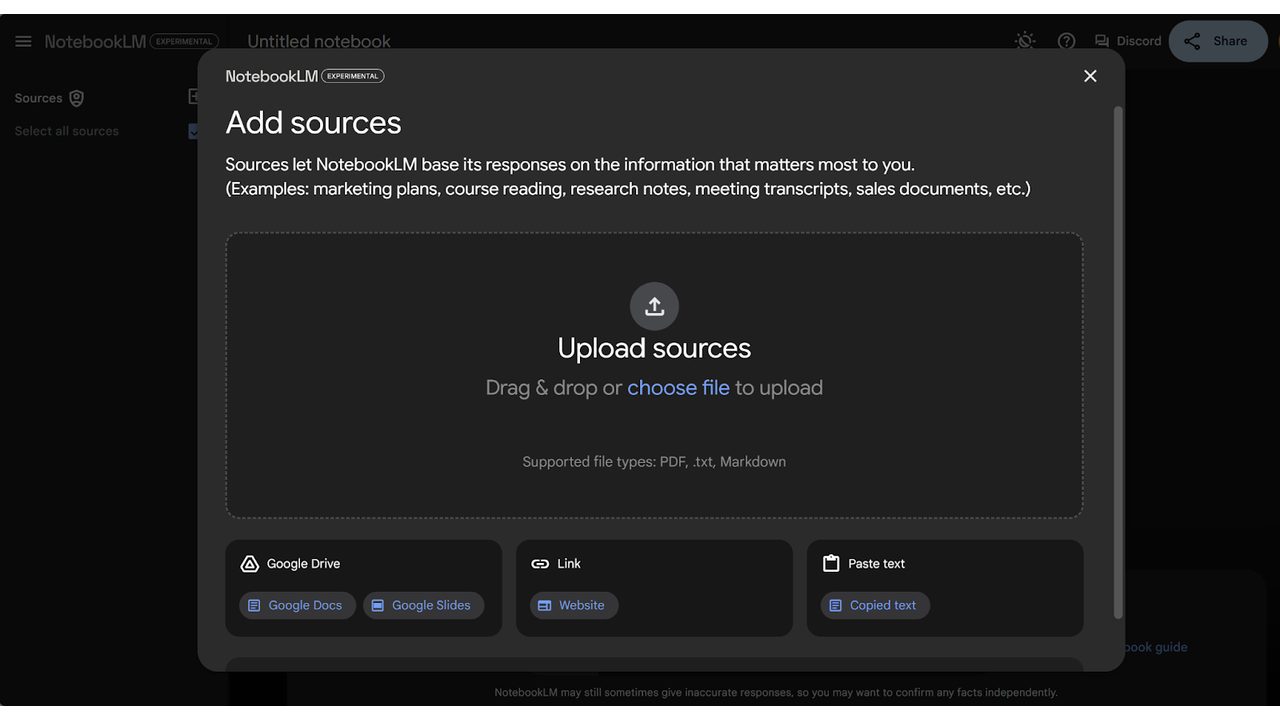Click the dialog vertical scrollbar
Viewport: 1280px width, 720px height.
[1118, 362]
